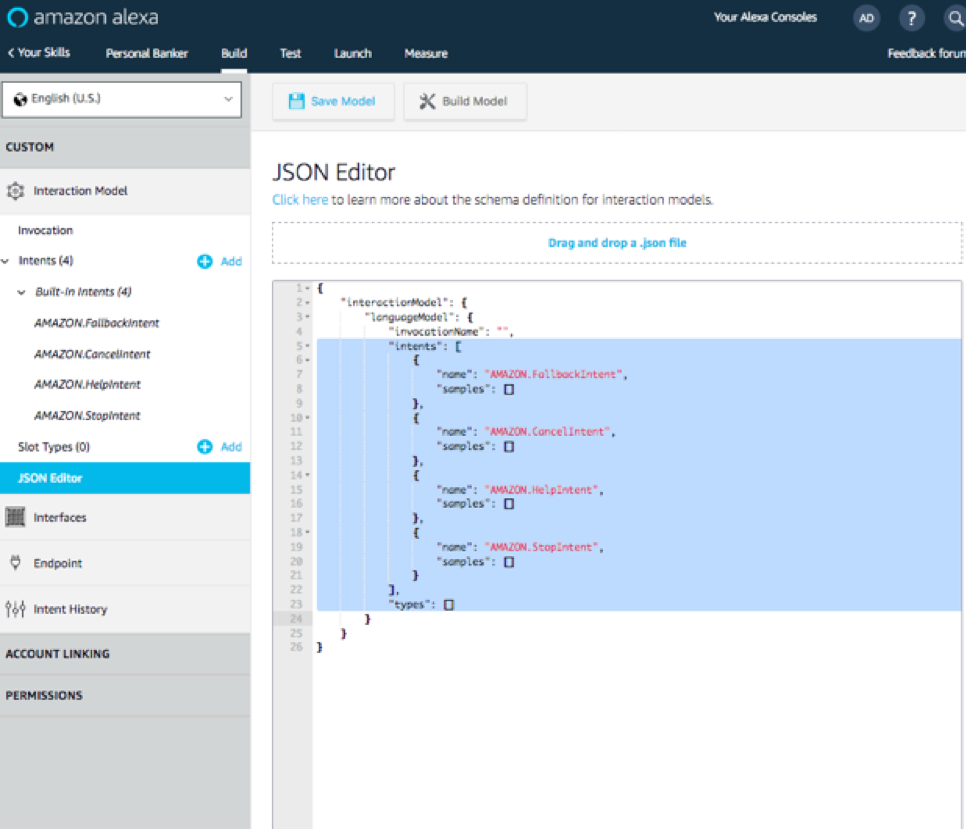Go back to Your Skills
966x829 pixels.
39,53
